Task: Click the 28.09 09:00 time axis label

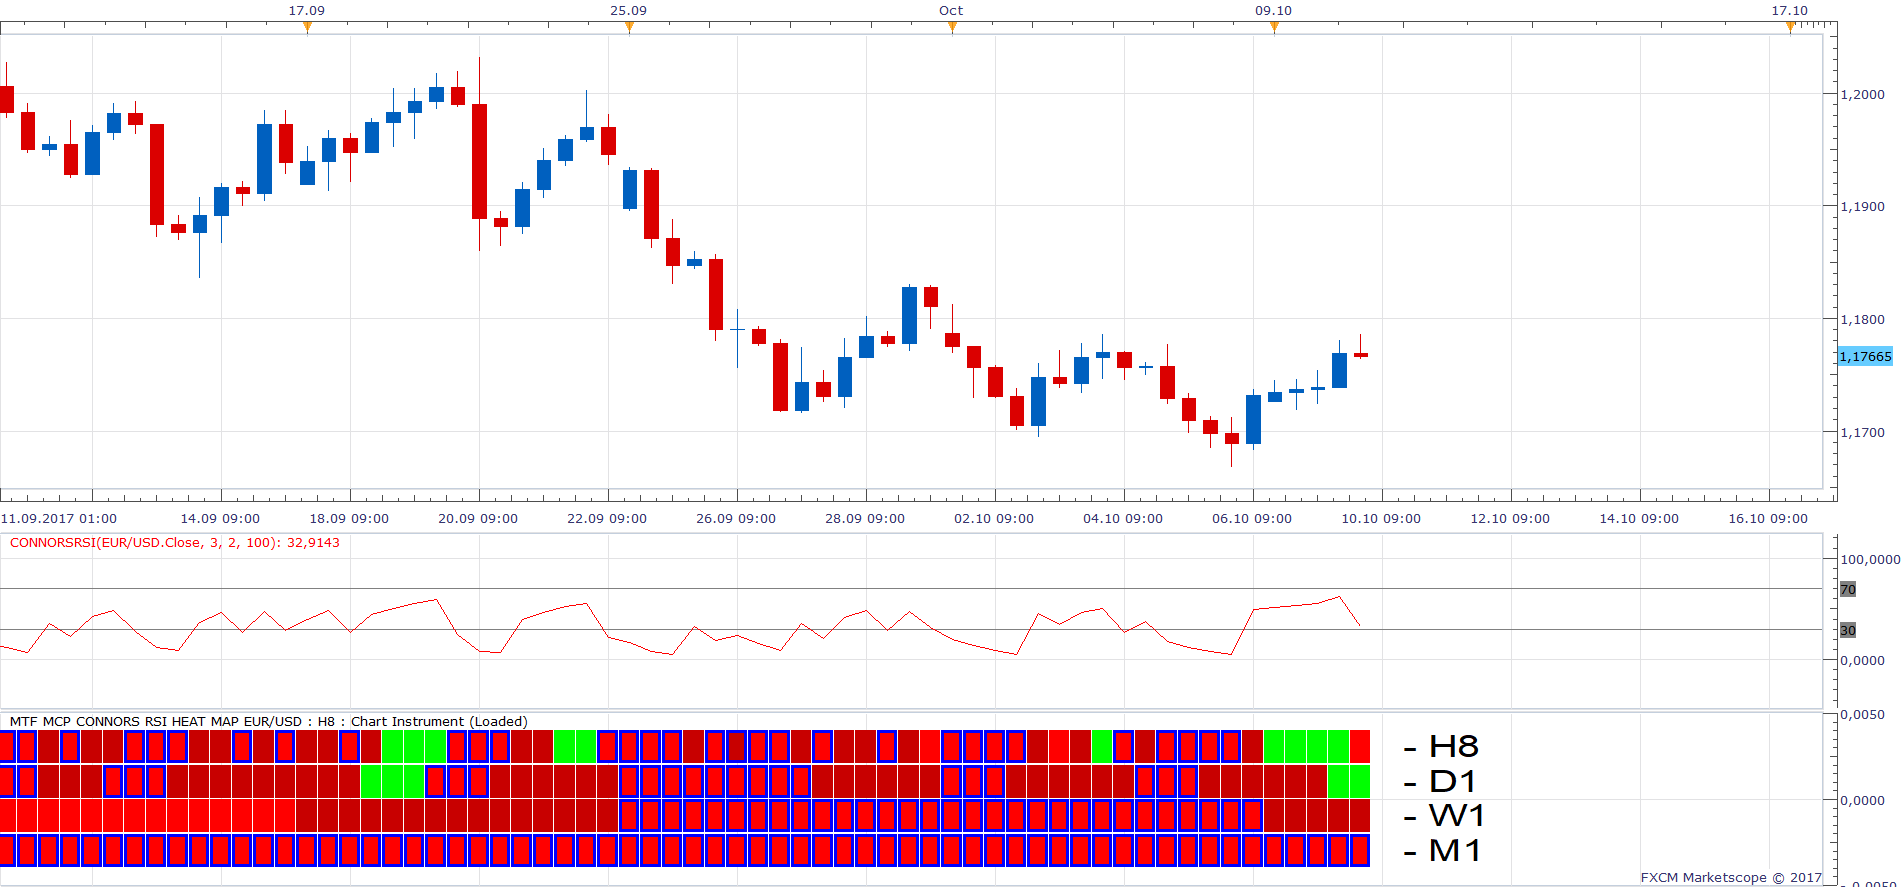Action: tap(865, 518)
